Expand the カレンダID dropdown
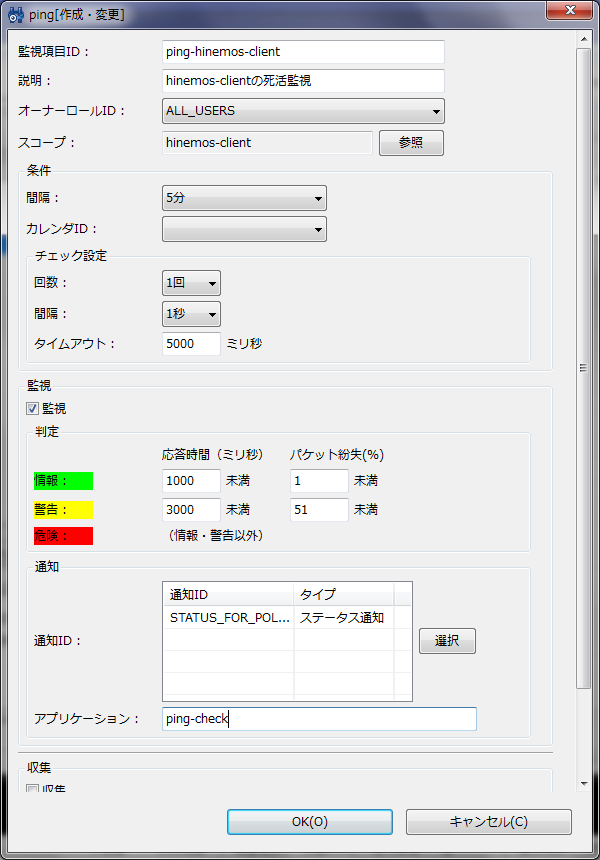The image size is (600, 860). (244, 229)
